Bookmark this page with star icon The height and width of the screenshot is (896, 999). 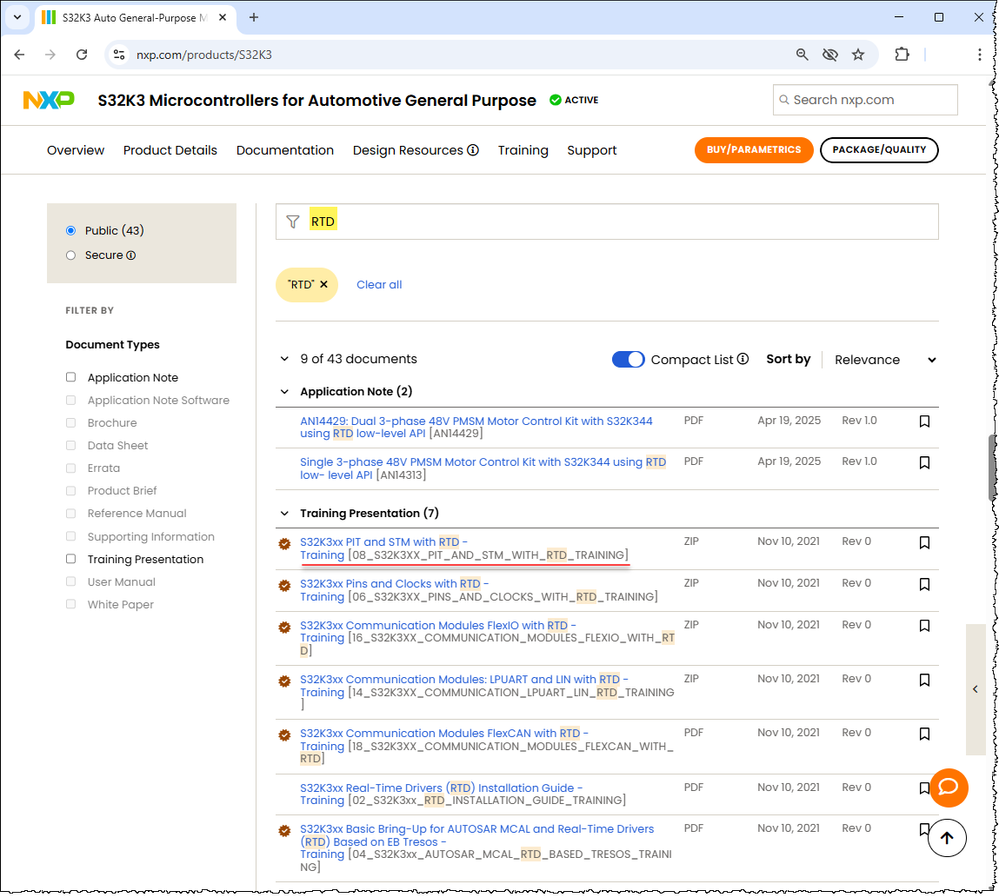pos(858,55)
